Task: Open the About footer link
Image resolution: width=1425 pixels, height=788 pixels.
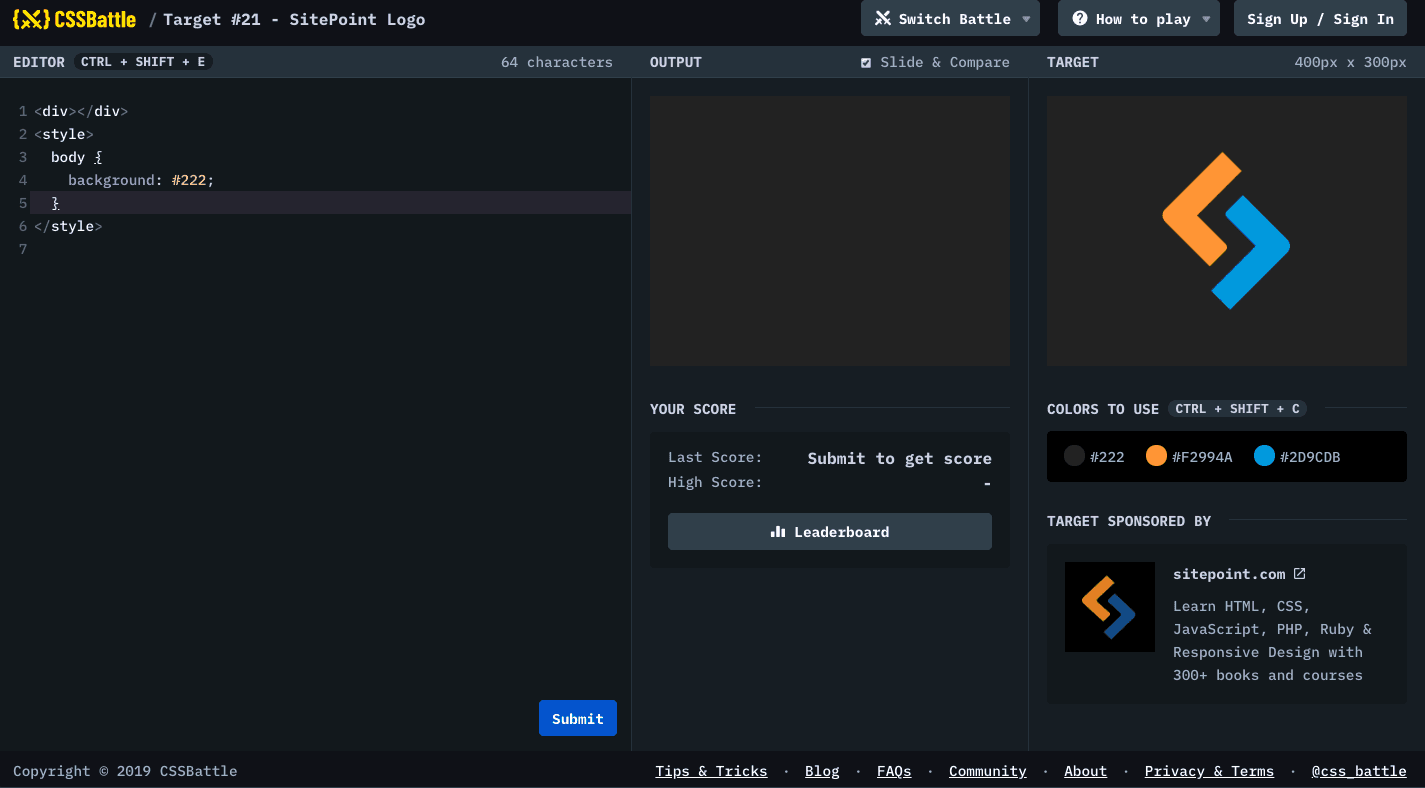Action: [1085, 771]
